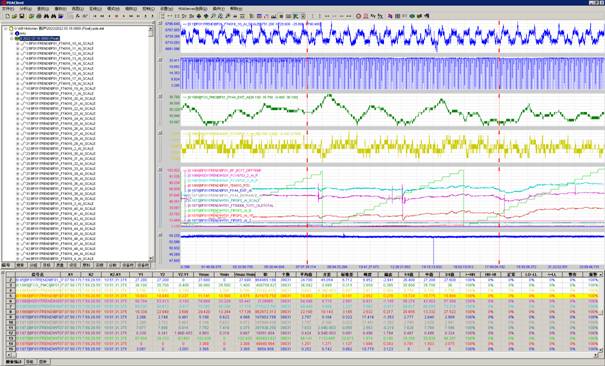The width and height of the screenshot is (605, 366).
Task: Click the second binoculars search icon
Action: point(54,16)
